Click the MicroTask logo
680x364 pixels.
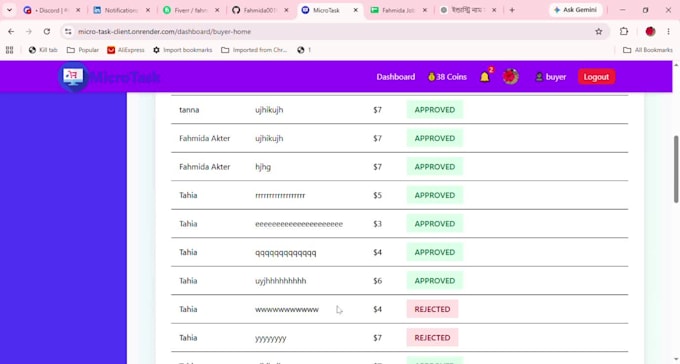[x=109, y=77]
